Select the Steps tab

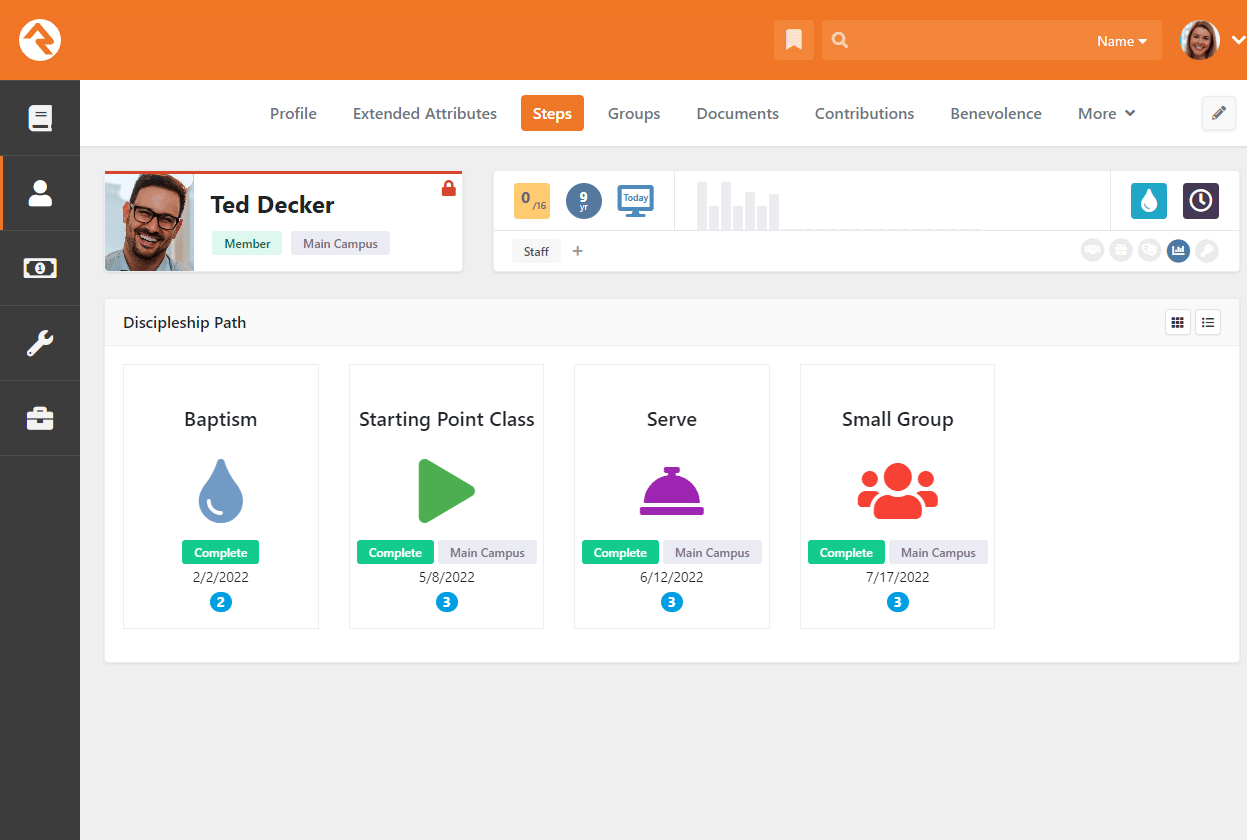point(552,113)
